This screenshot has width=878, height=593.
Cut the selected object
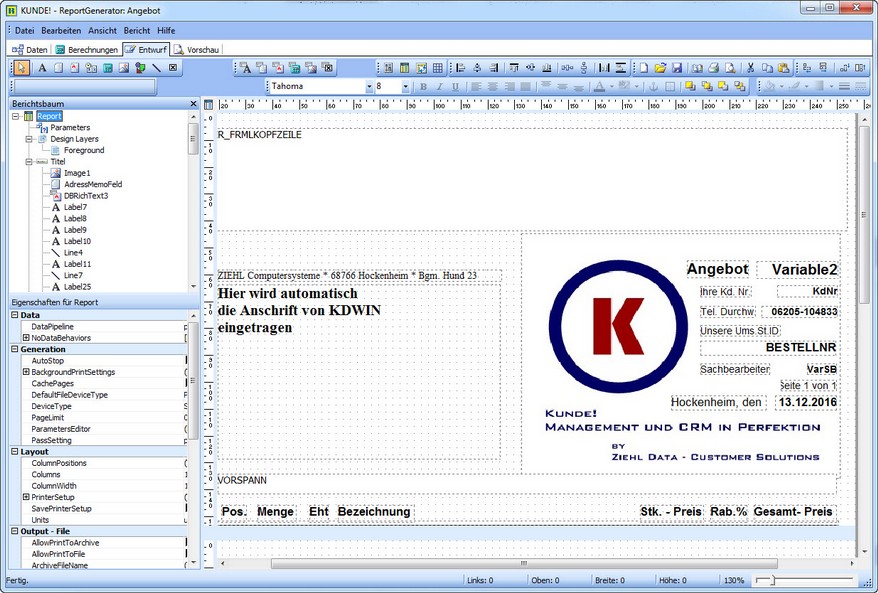click(750, 68)
